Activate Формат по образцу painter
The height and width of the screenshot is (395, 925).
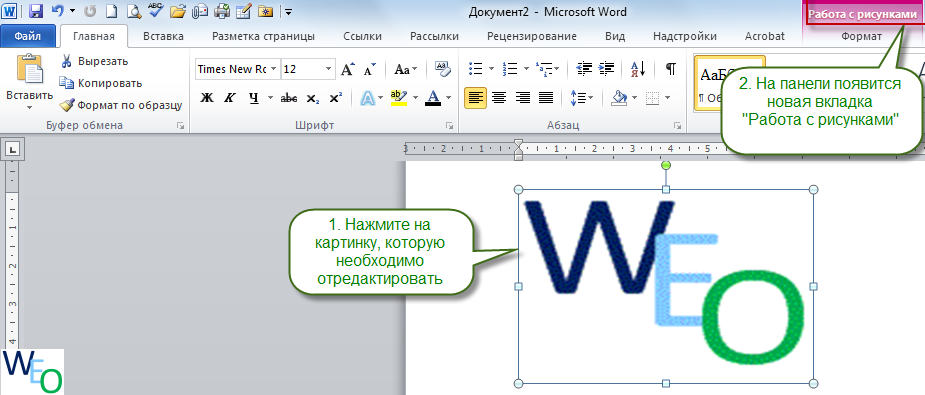121,106
